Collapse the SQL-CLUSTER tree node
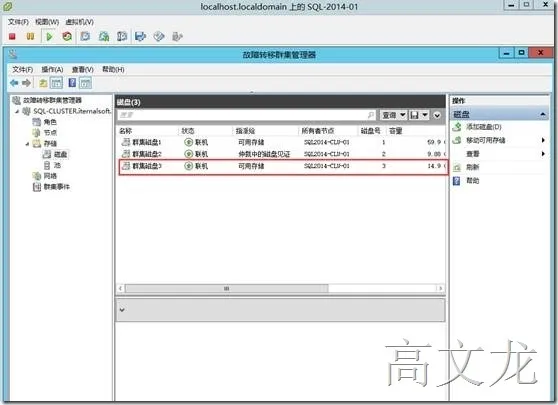This screenshot has height=405, width=558. click(17, 111)
